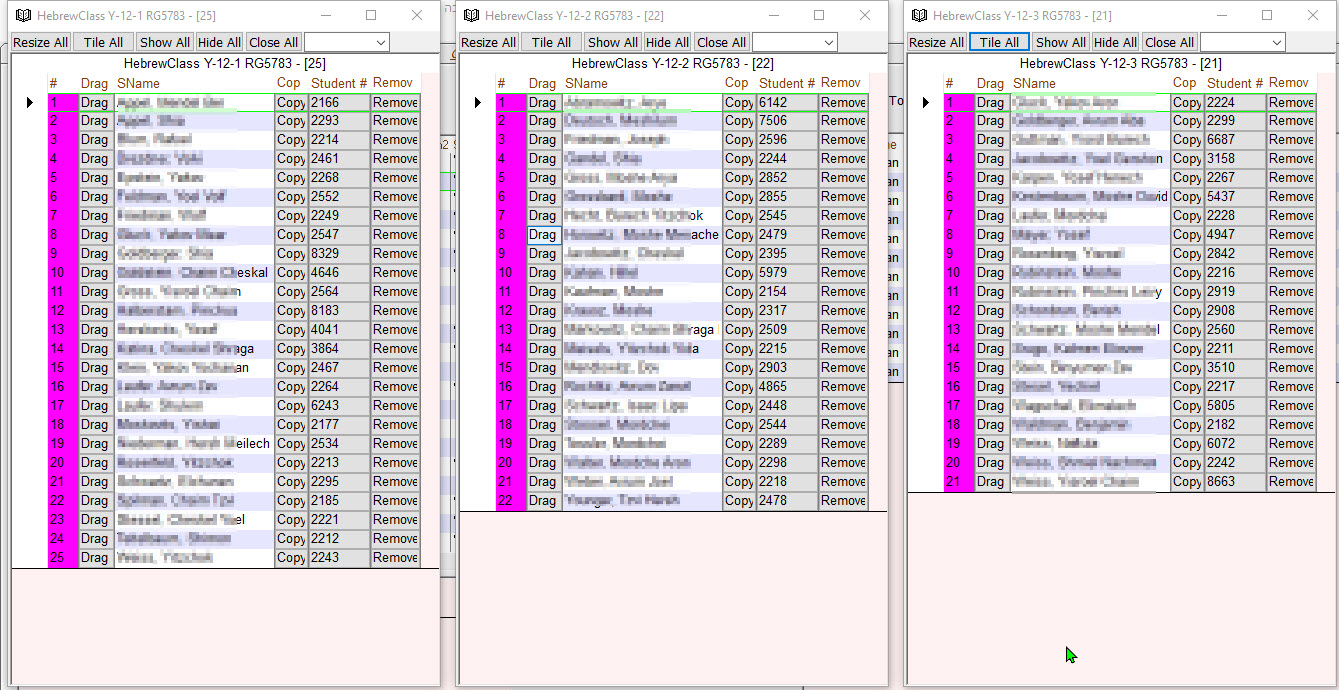Viewport: 1339px width, 690px height.
Task: Sort by the SName column header in Y-12-2
Action: click(586, 83)
